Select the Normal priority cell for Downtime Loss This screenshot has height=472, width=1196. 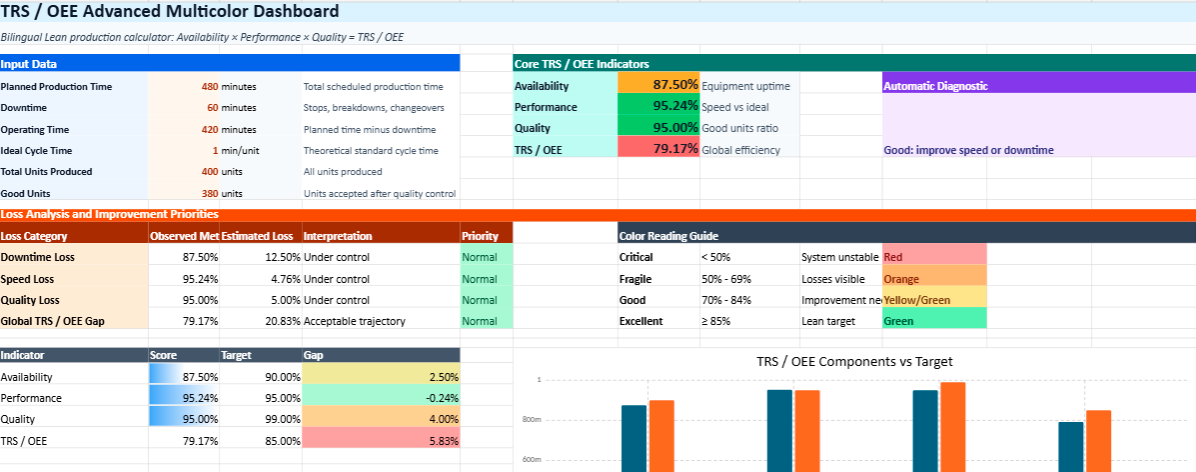point(486,257)
